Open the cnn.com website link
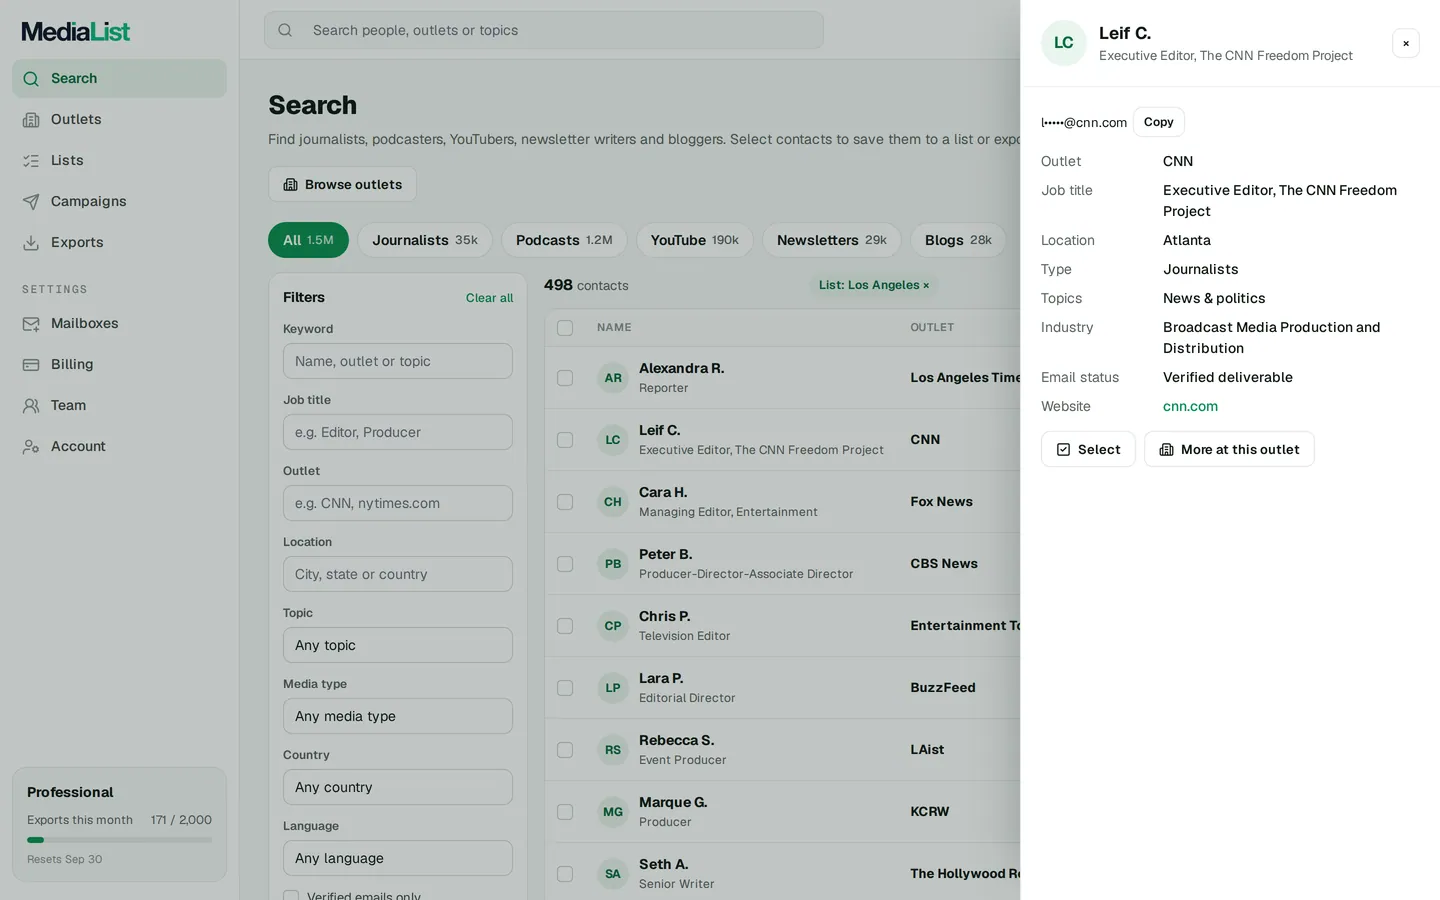 (1190, 406)
